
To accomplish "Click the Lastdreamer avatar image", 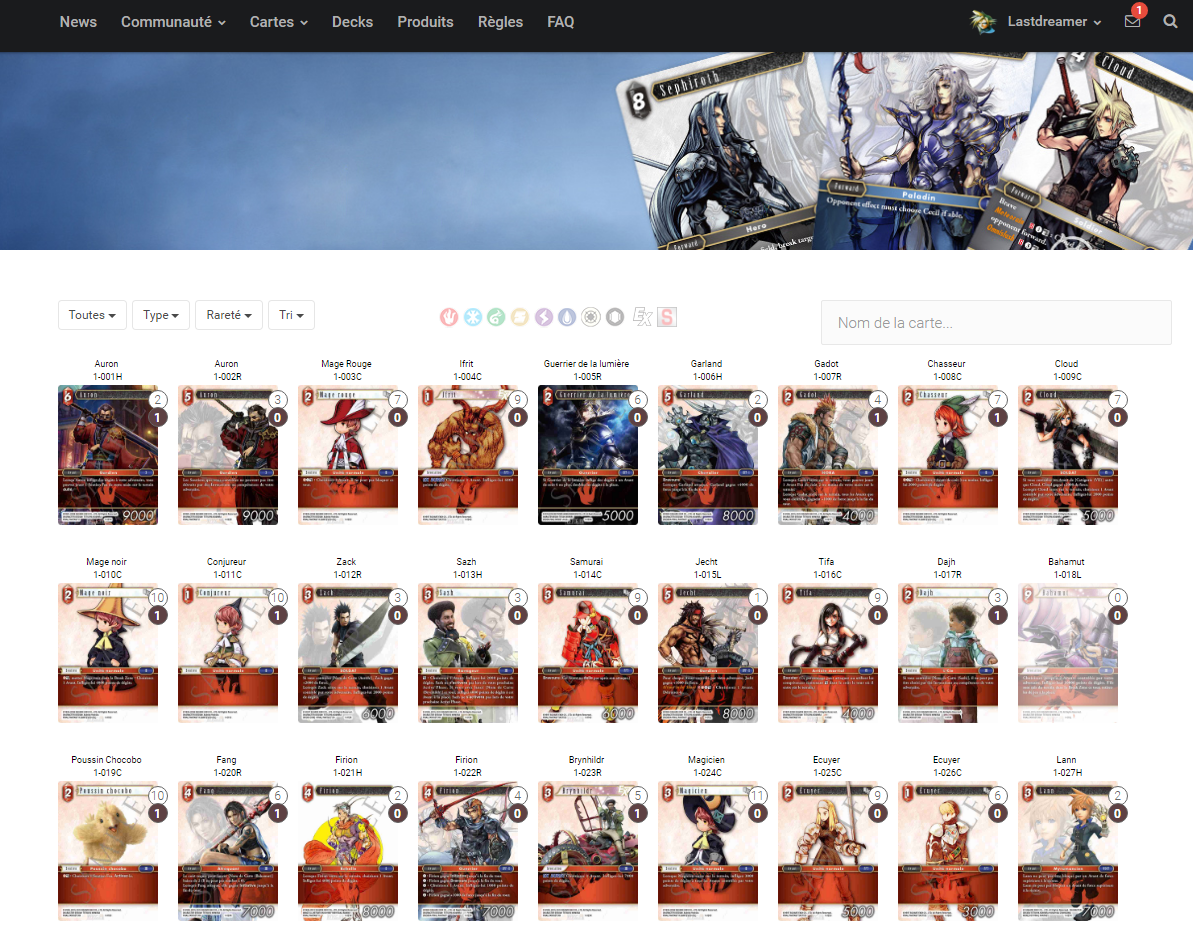I will coord(983,21).
